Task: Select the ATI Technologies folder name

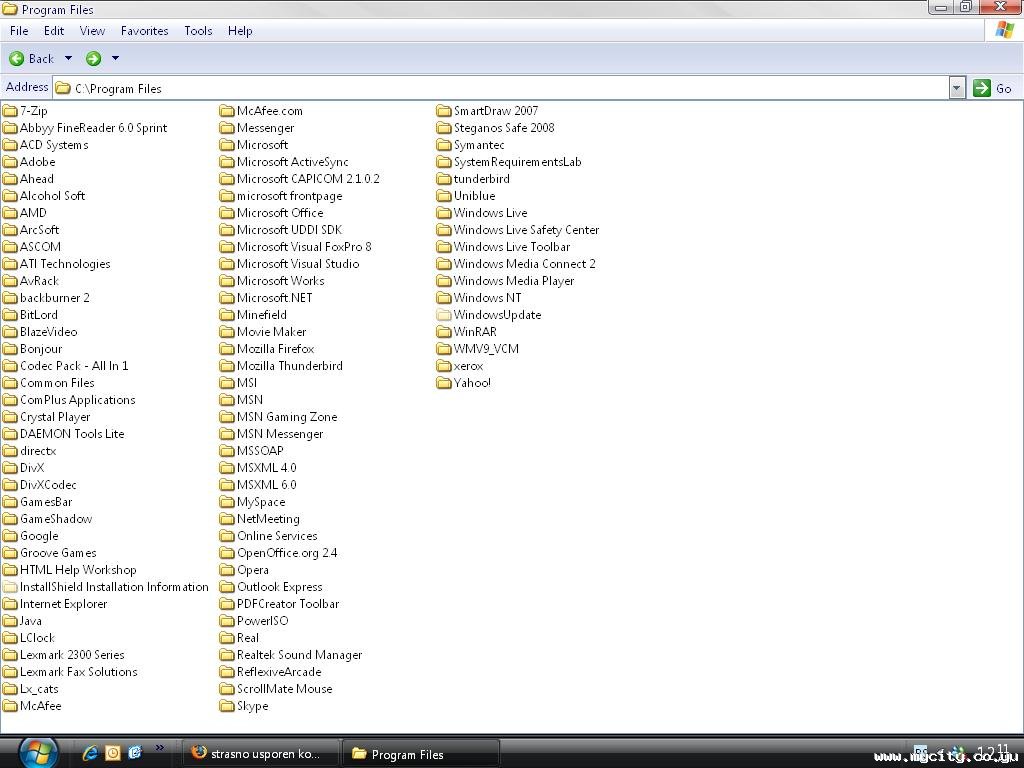Action: pos(65,264)
